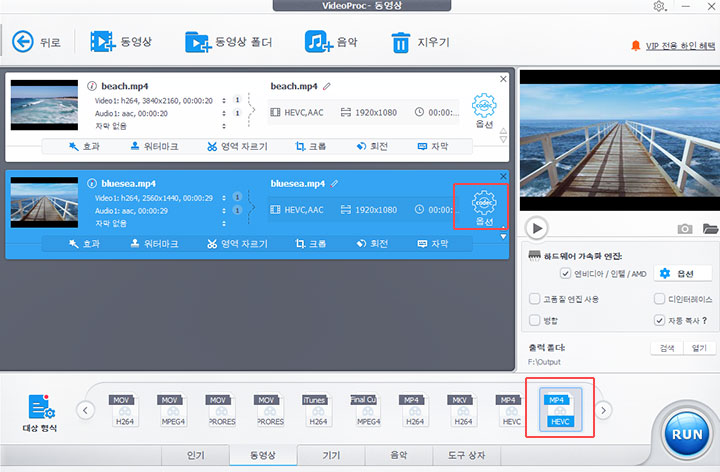Screen dimensions: 720x472
Task: Open hardware acceleration 옵션 button
Action: tap(682, 274)
